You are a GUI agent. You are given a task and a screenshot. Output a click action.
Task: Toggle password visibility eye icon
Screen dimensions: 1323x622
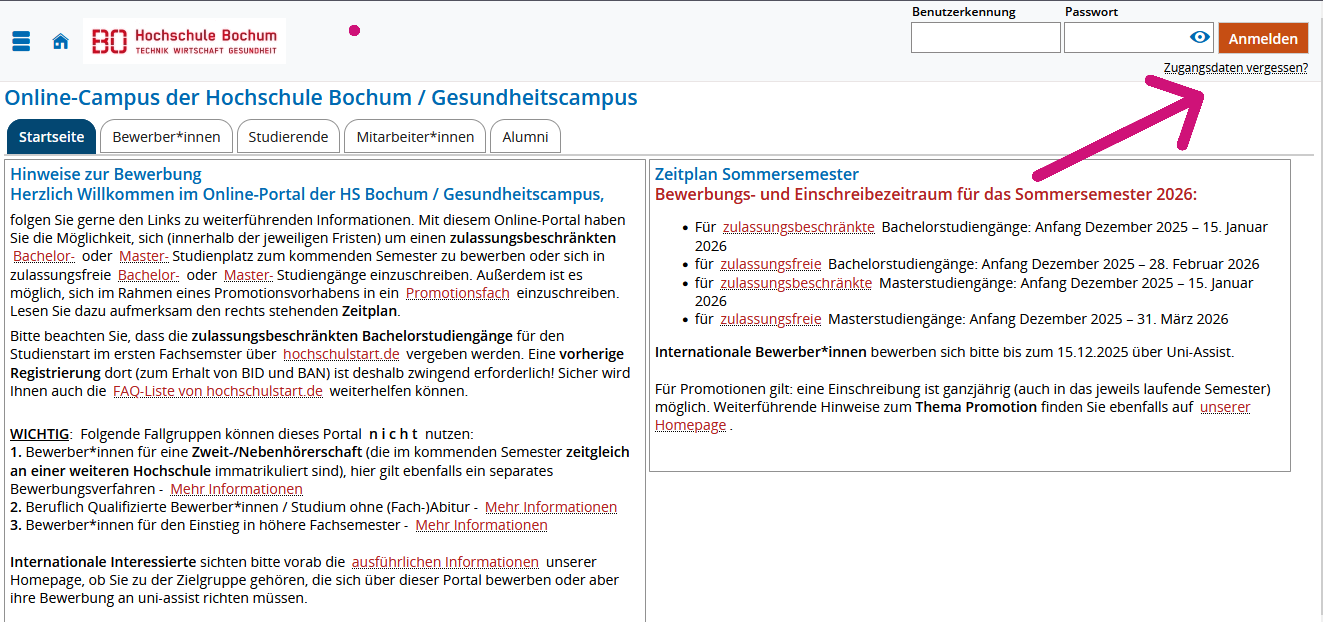[1200, 38]
